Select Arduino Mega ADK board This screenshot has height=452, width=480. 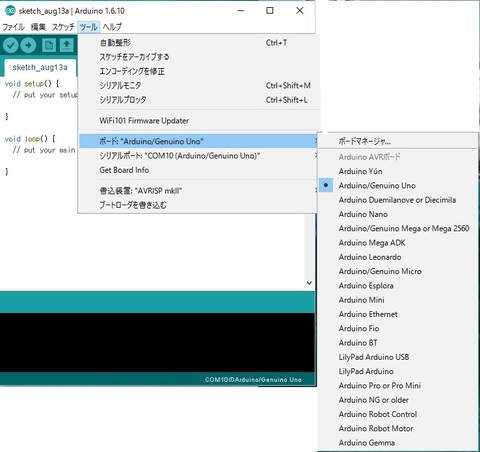(398, 243)
